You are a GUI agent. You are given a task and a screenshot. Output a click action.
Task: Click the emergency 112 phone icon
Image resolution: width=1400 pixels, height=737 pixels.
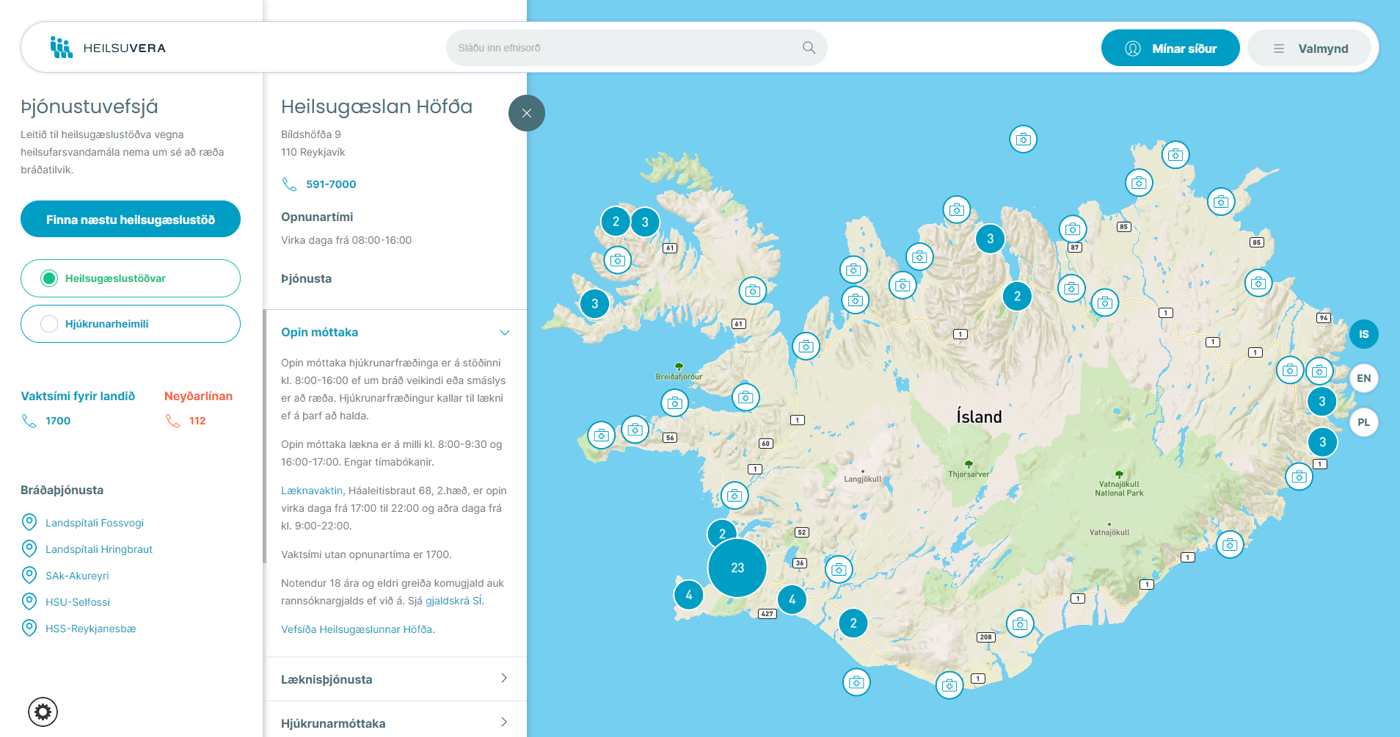173,421
